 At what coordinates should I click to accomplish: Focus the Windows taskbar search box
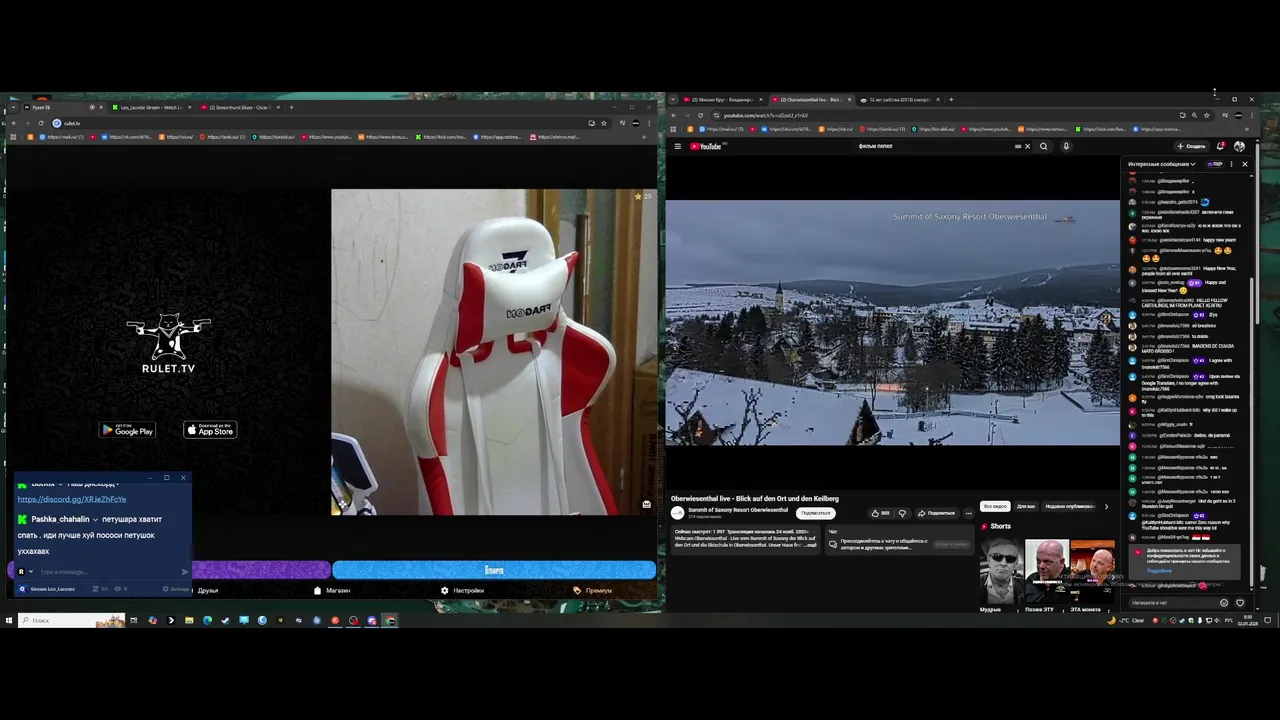coord(70,620)
